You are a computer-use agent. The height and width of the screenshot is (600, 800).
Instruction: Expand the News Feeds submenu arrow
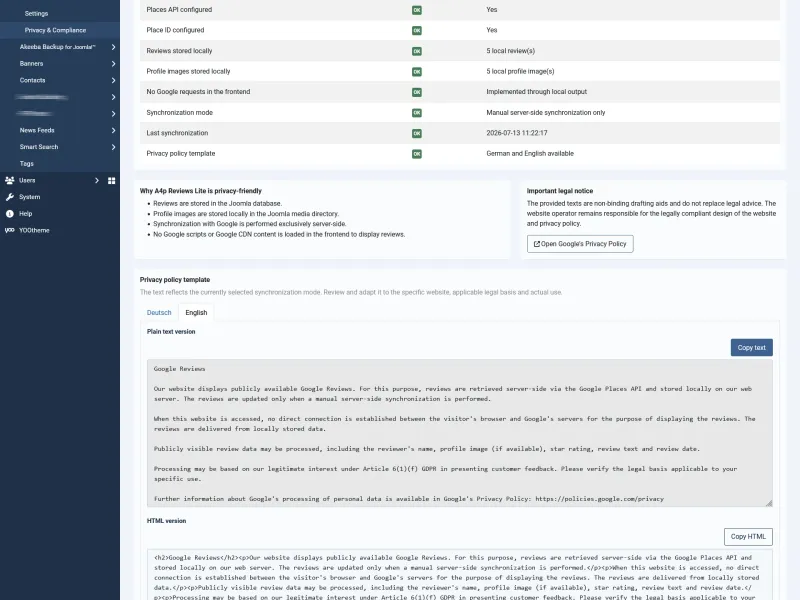[x=113, y=130]
